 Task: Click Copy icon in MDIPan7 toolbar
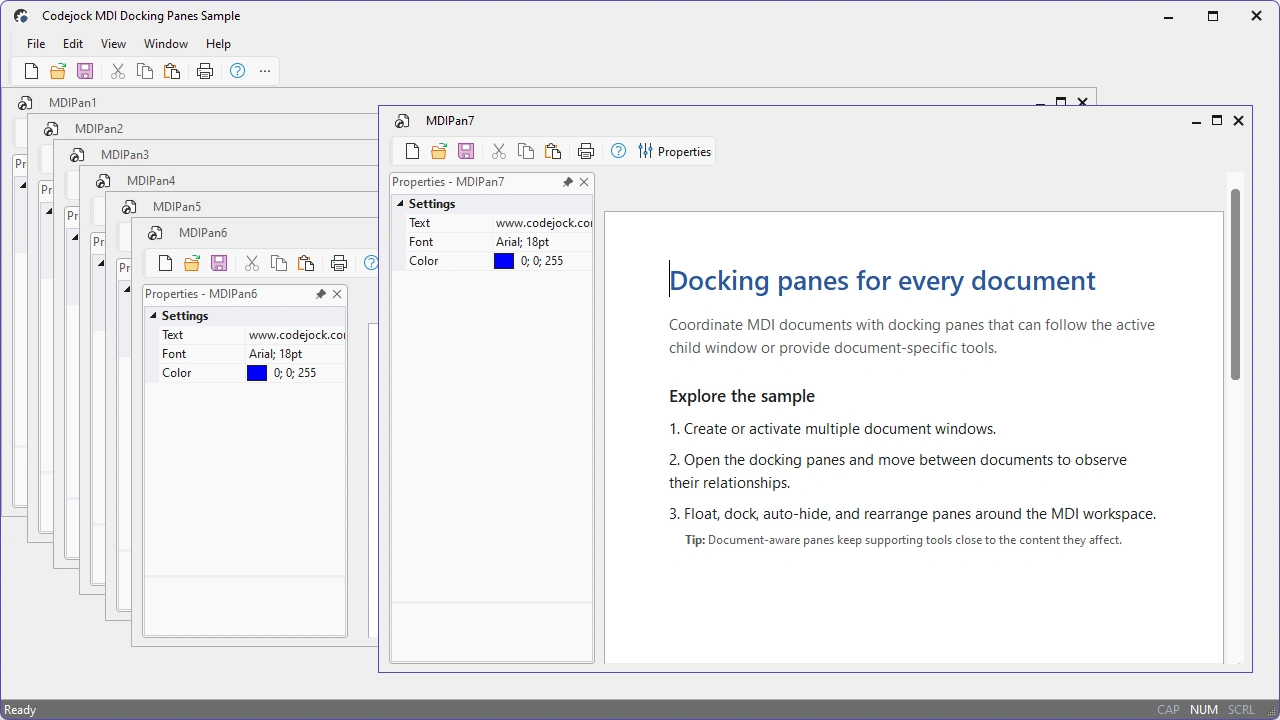[x=526, y=151]
